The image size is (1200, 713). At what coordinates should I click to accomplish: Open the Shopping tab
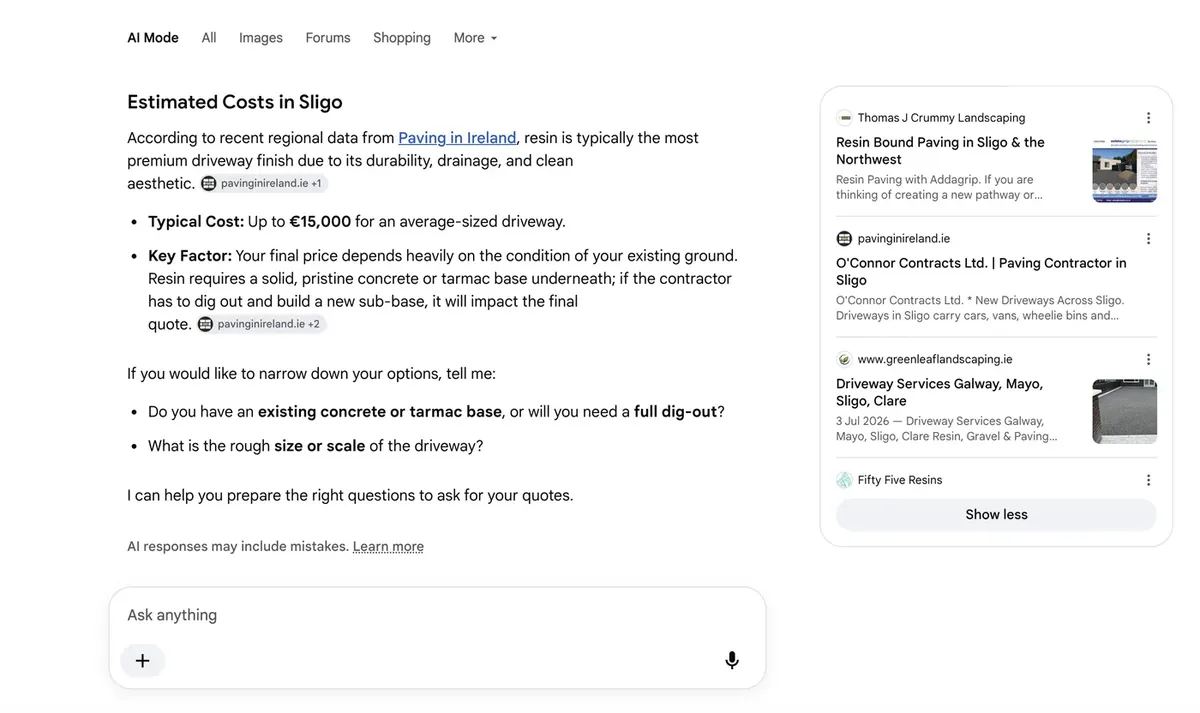(402, 38)
